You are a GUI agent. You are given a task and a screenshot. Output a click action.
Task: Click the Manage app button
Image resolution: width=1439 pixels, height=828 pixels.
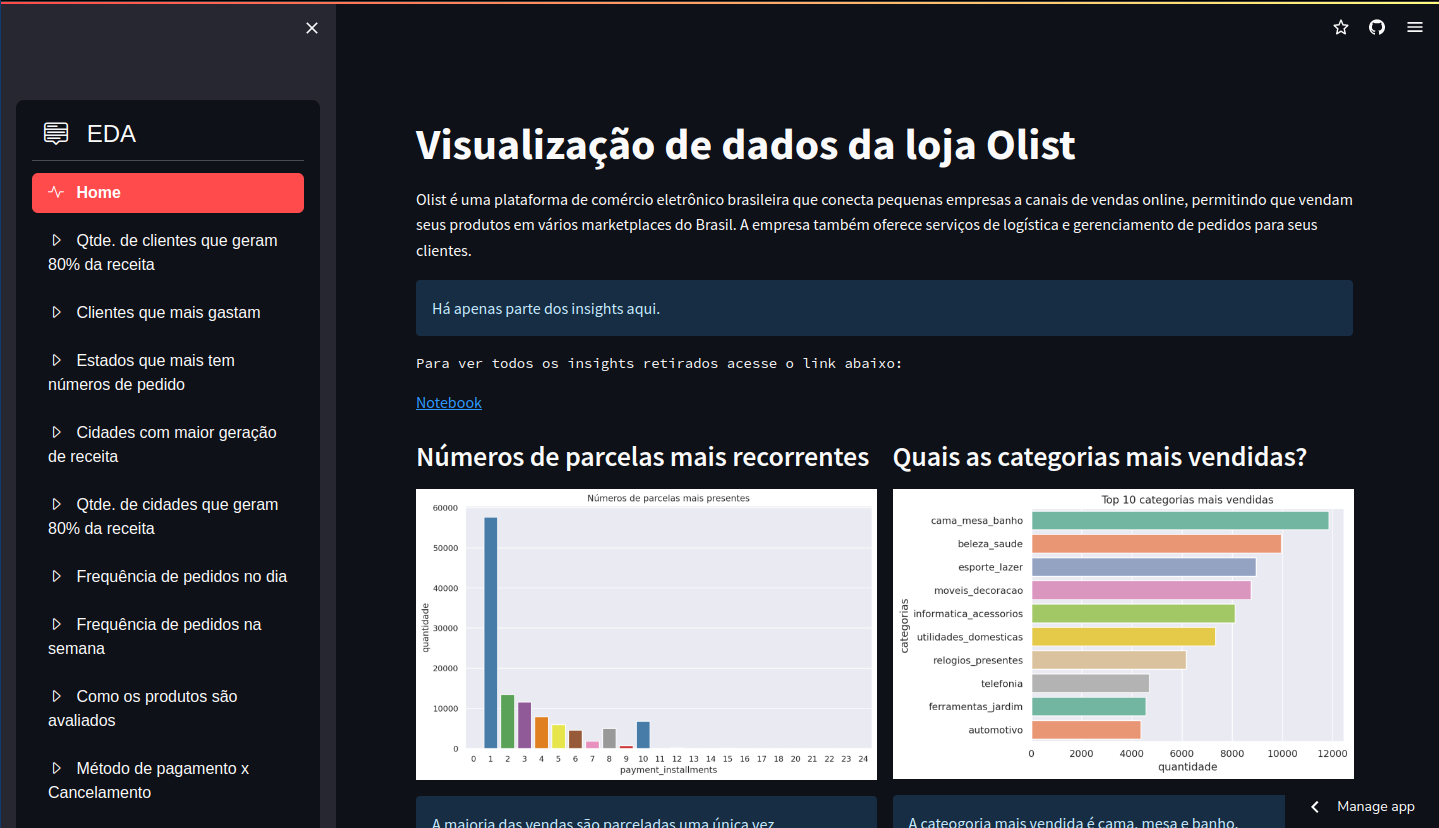[x=1376, y=806]
